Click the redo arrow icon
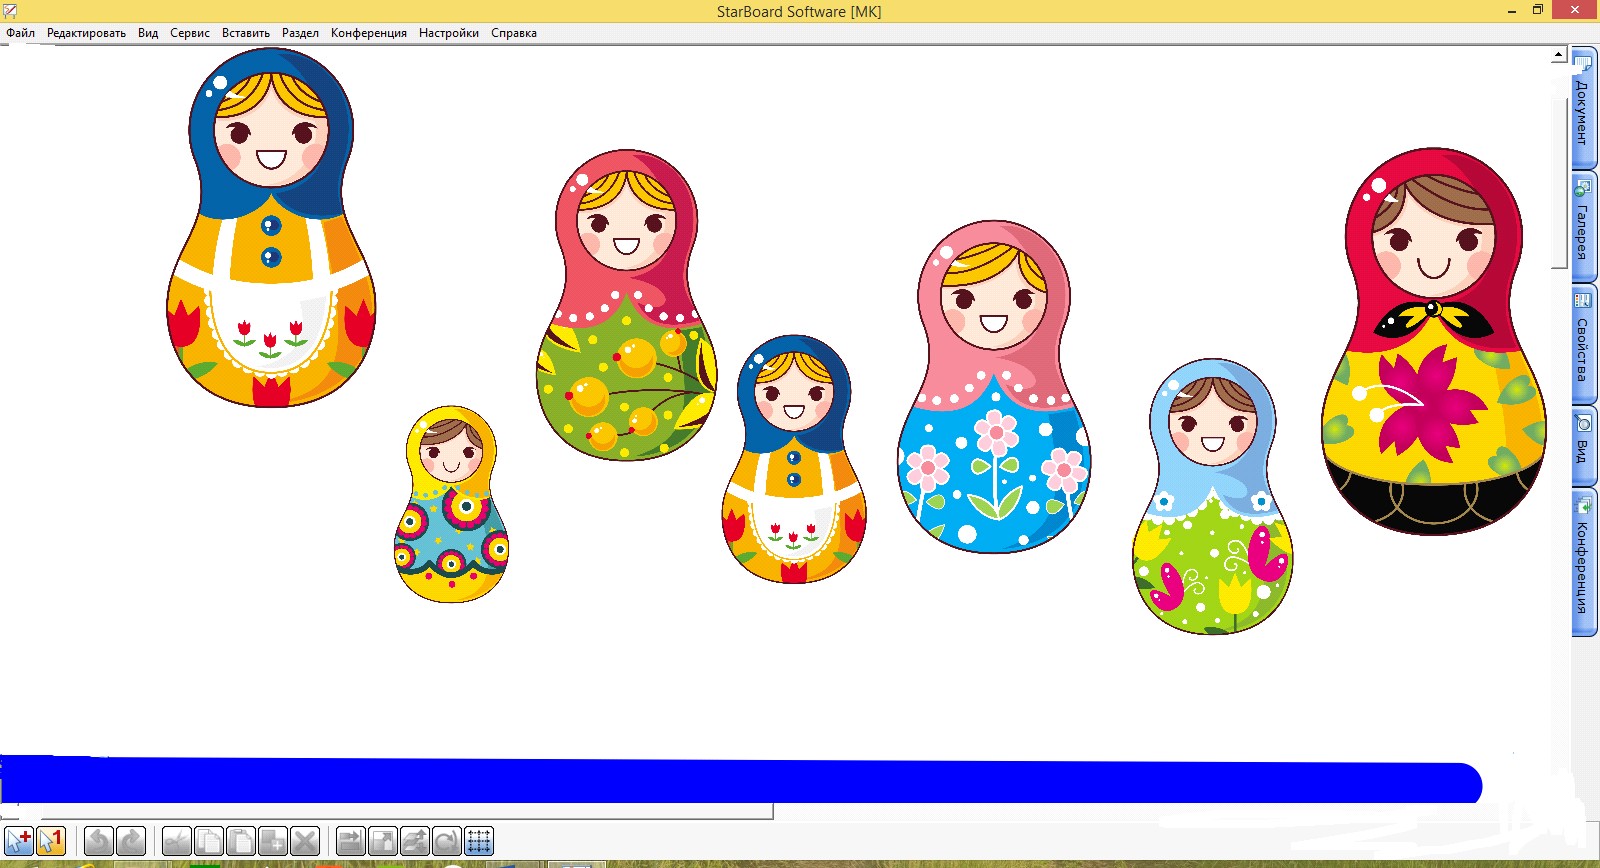The width and height of the screenshot is (1600, 868). tap(131, 841)
